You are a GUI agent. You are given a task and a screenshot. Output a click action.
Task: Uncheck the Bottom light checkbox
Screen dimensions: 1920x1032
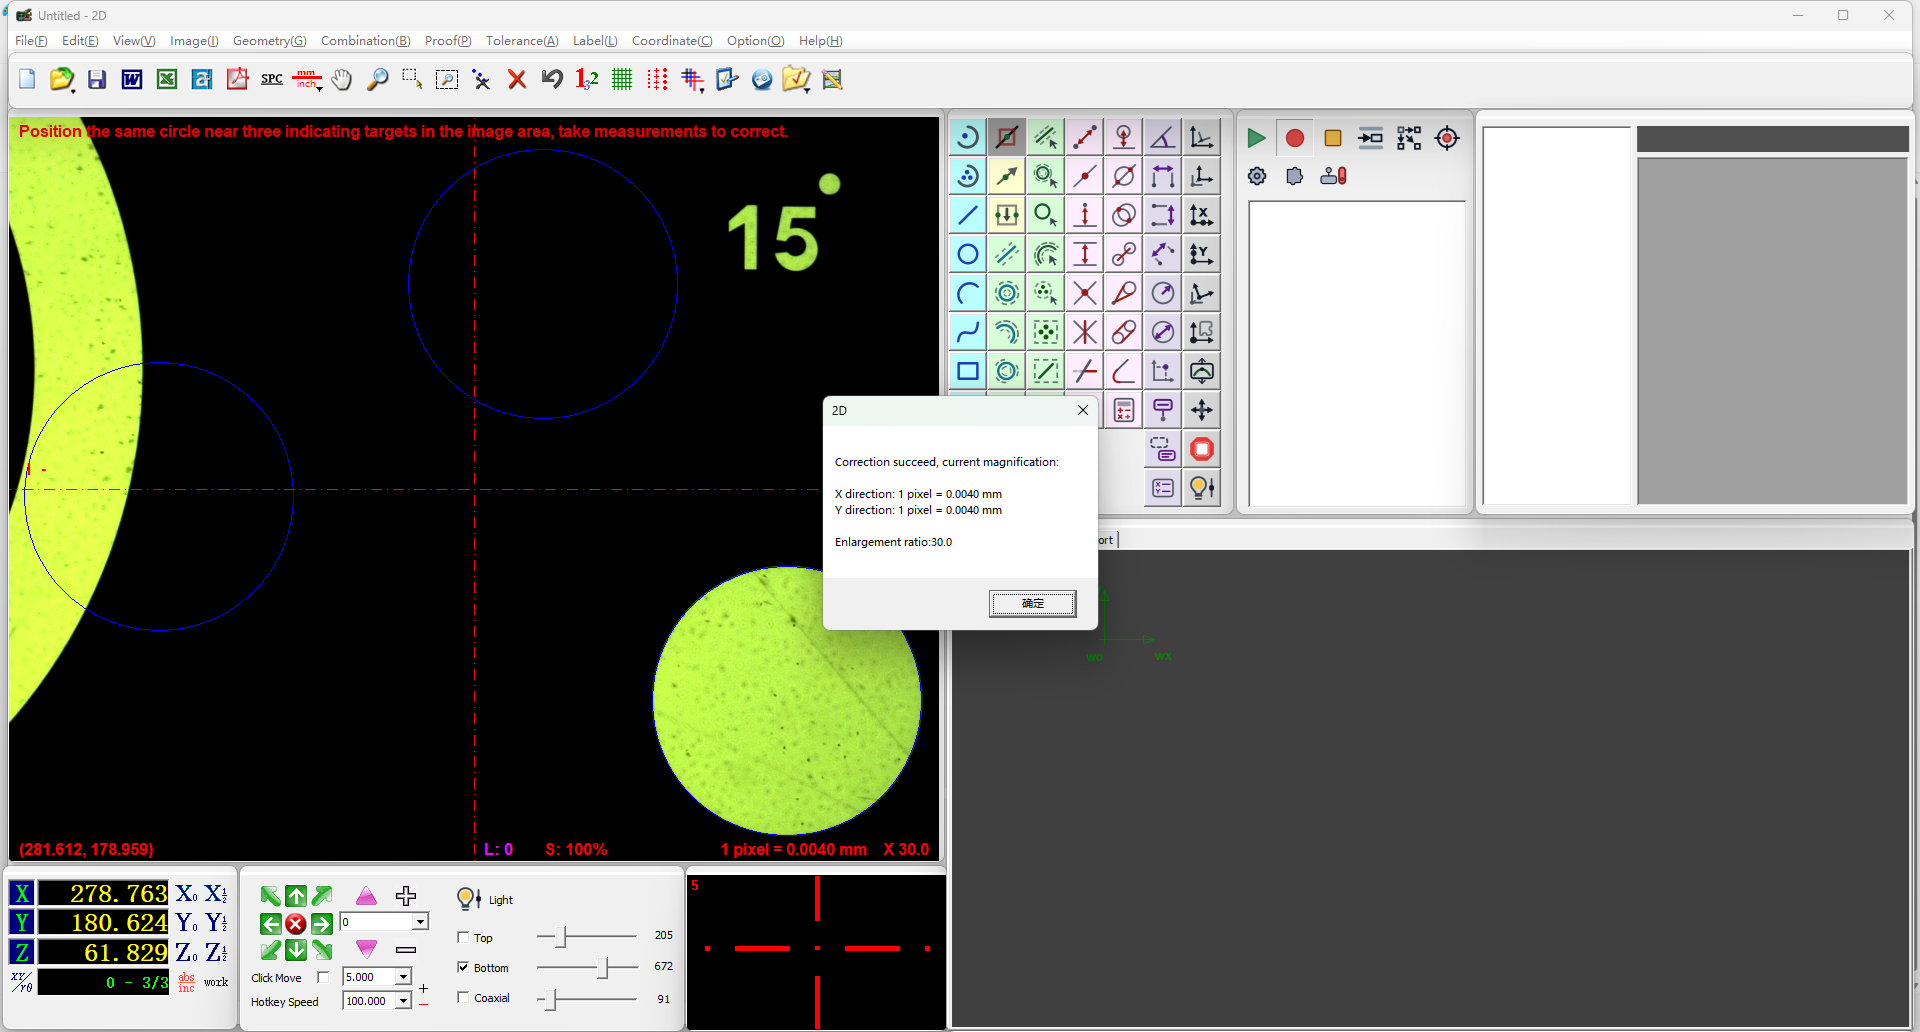(x=463, y=967)
